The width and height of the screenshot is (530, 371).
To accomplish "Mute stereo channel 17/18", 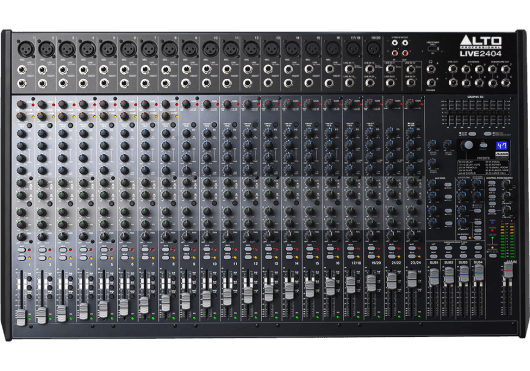I will pos(351,249).
